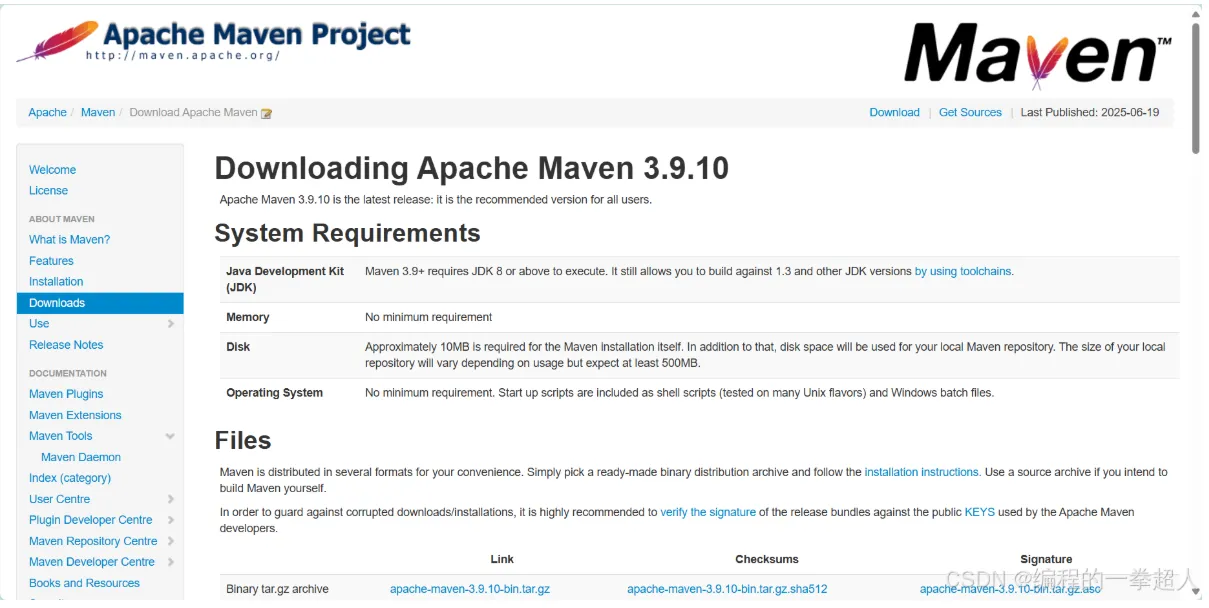
Task: Follow the 'verify the signature' link
Action: click(x=708, y=512)
